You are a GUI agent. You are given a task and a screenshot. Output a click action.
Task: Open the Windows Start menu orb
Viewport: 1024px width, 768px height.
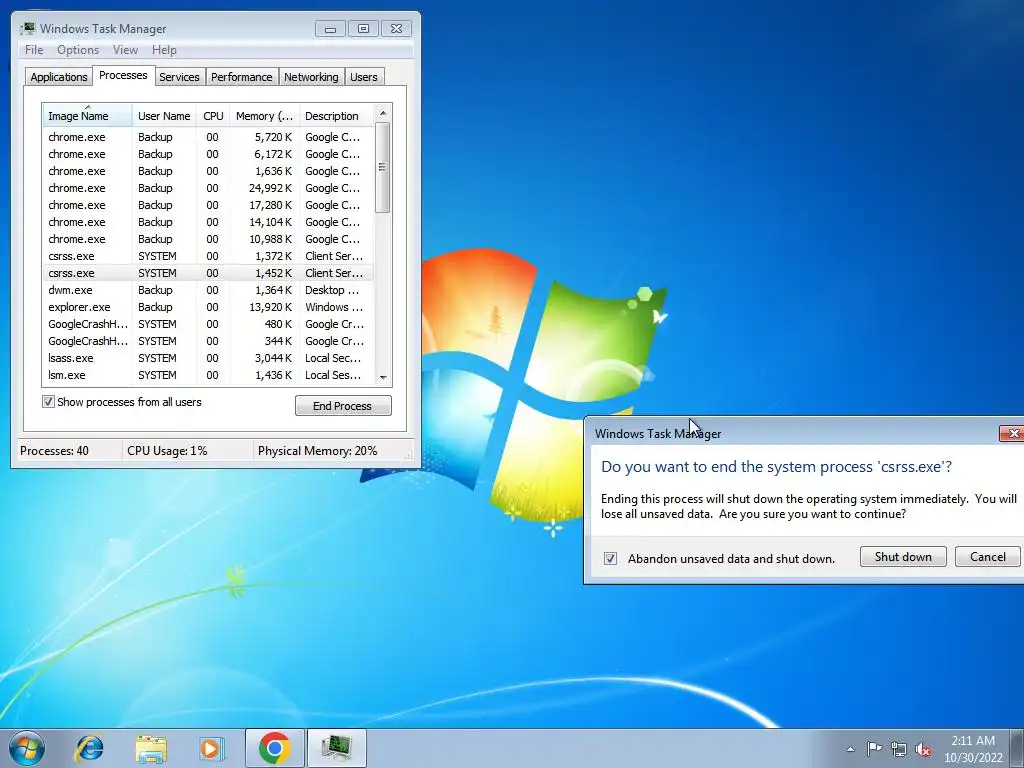(27, 748)
